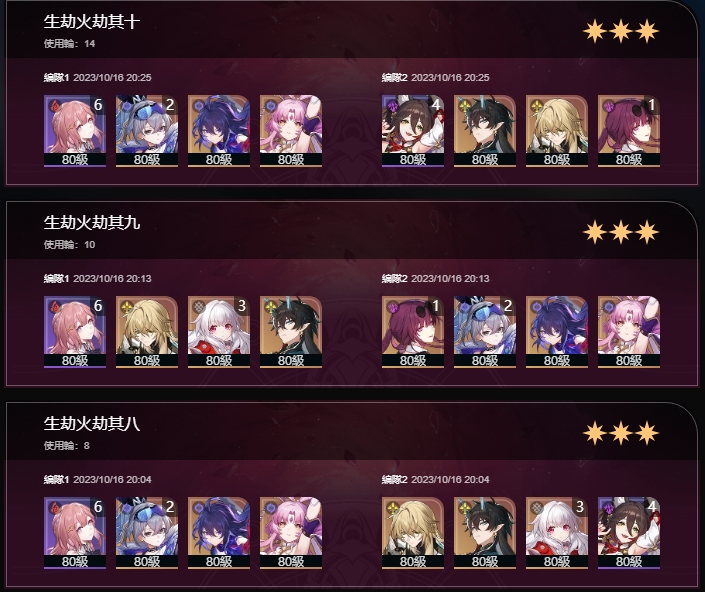
Task: Click dark blue-haired character in 生劫火劫其十 team 1
Action: [x=219, y=131]
